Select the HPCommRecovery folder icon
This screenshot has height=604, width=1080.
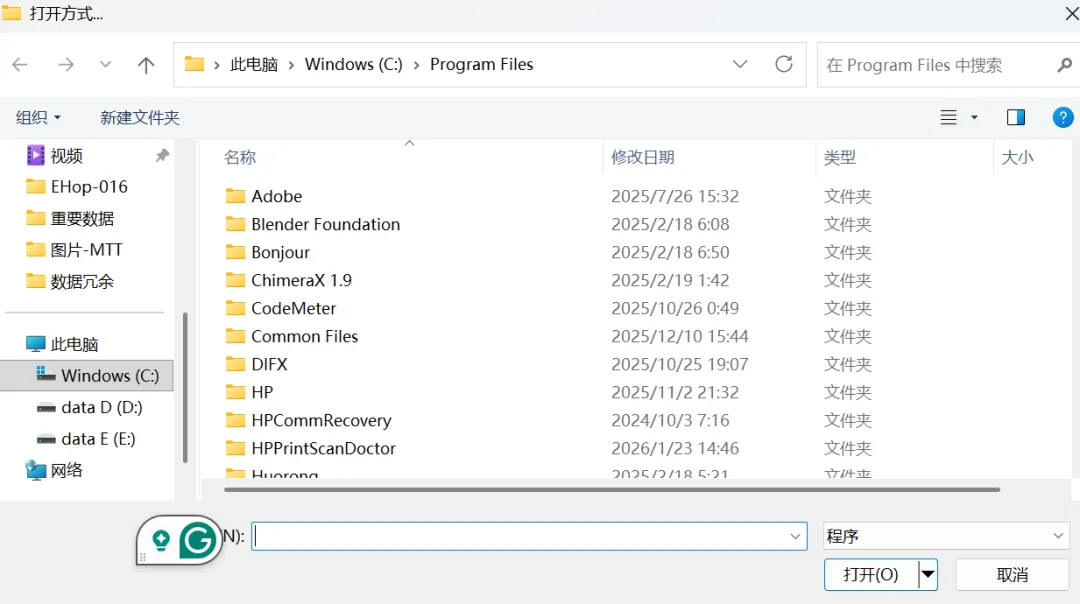[x=235, y=420]
